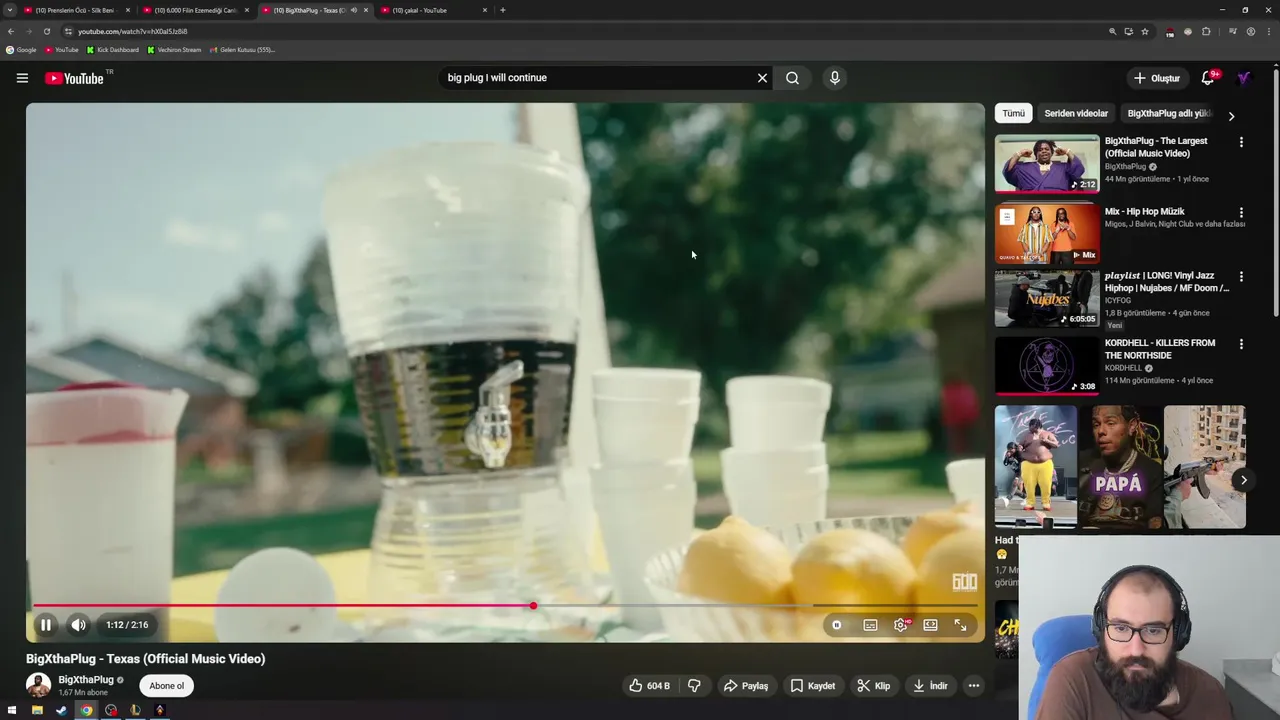Open the PAPÁ short thumbnail
Screen dimensions: 1280x720
[x=1120, y=466]
